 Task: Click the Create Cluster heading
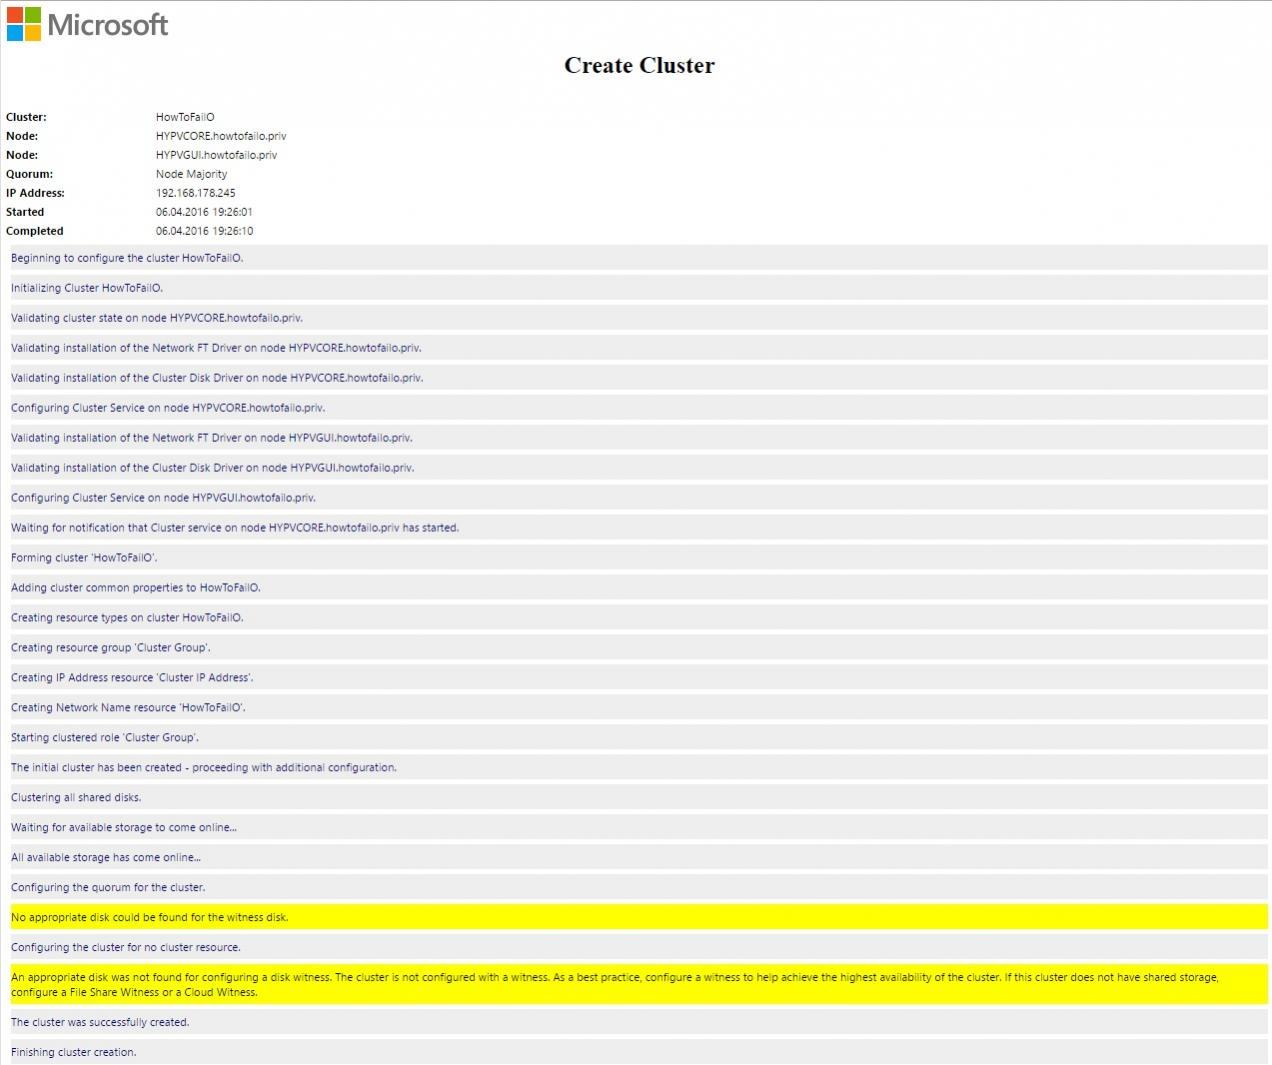(x=639, y=65)
